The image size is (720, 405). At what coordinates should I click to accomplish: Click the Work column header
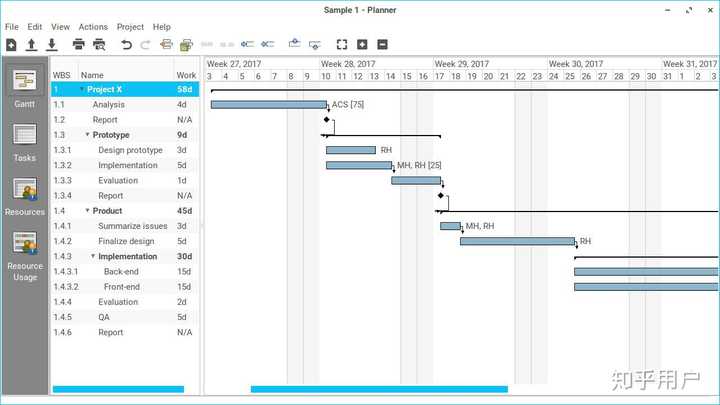186,75
